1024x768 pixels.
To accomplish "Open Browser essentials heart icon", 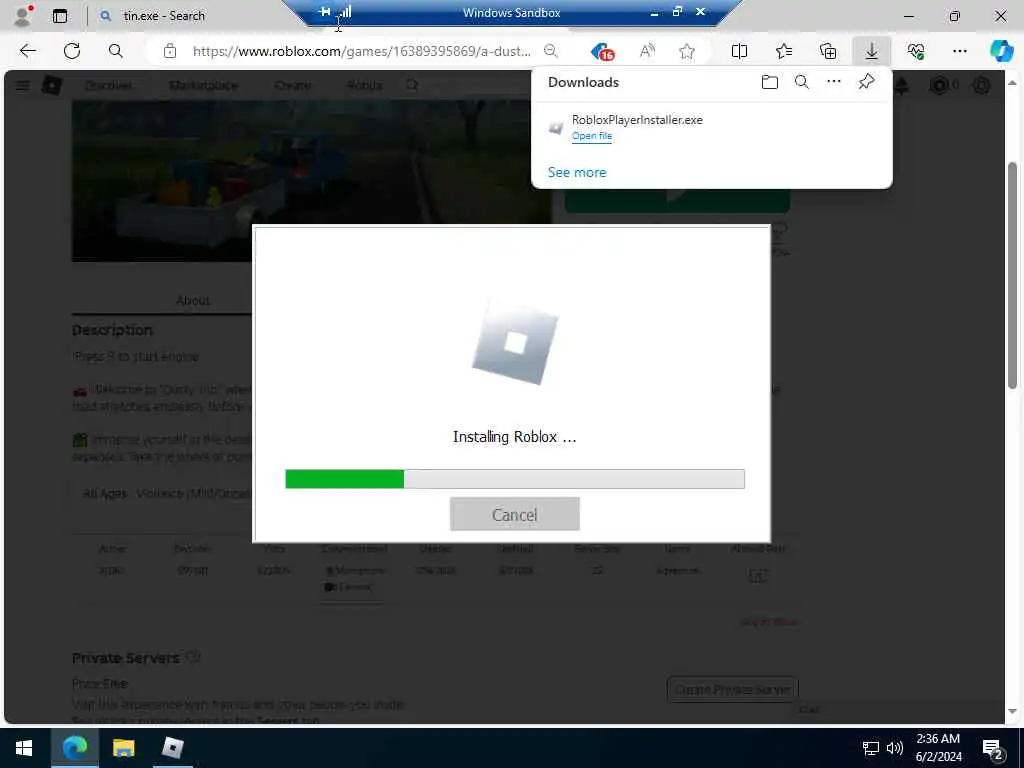I will (x=916, y=51).
